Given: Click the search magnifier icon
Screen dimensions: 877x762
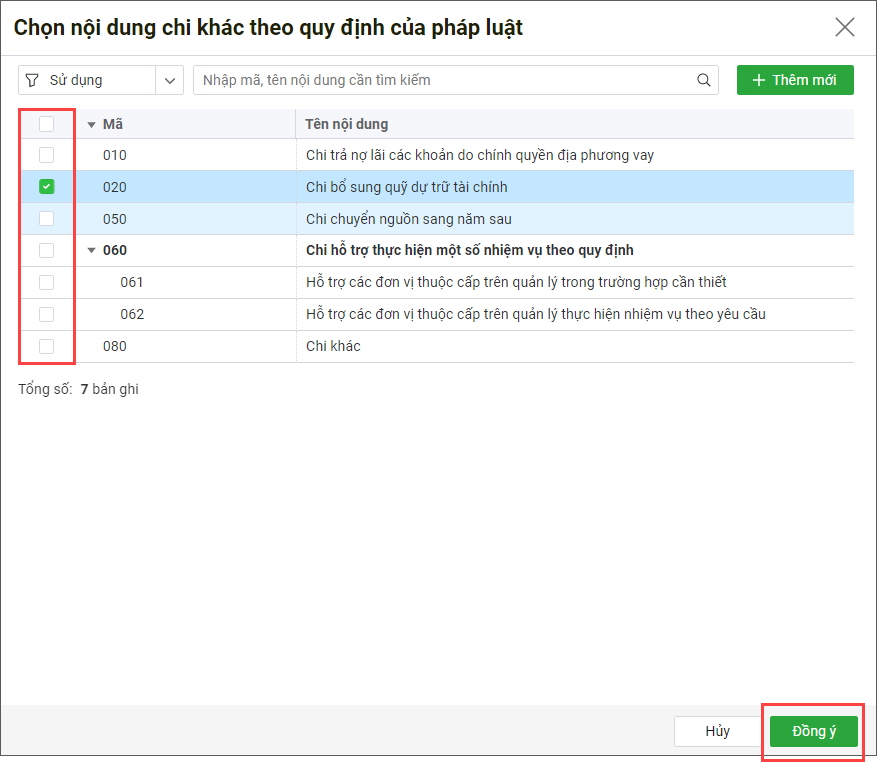Looking at the screenshot, I should point(704,80).
